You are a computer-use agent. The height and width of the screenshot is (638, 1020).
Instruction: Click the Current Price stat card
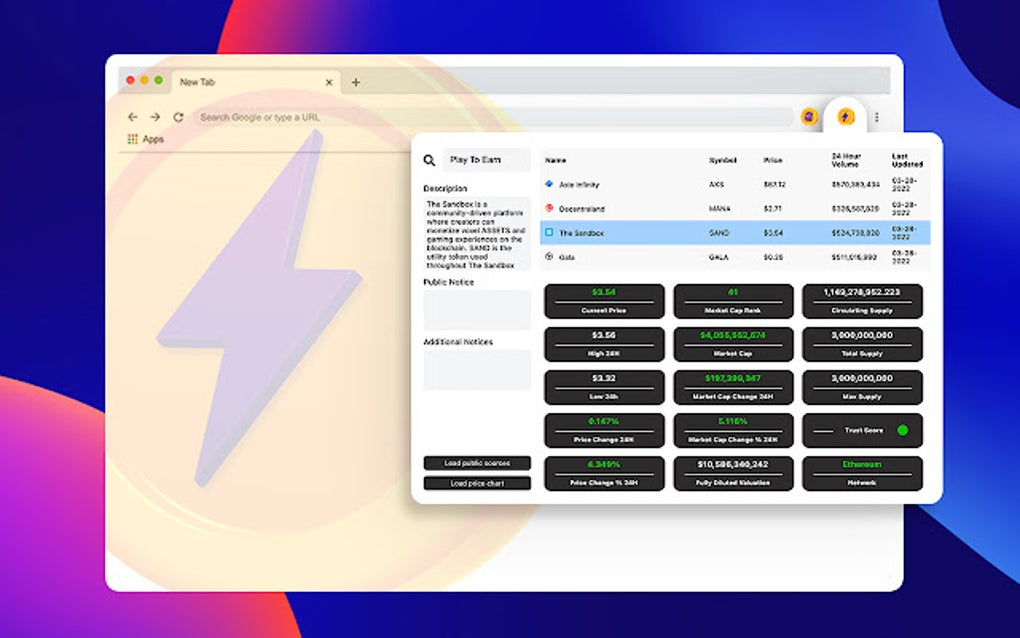tap(604, 301)
